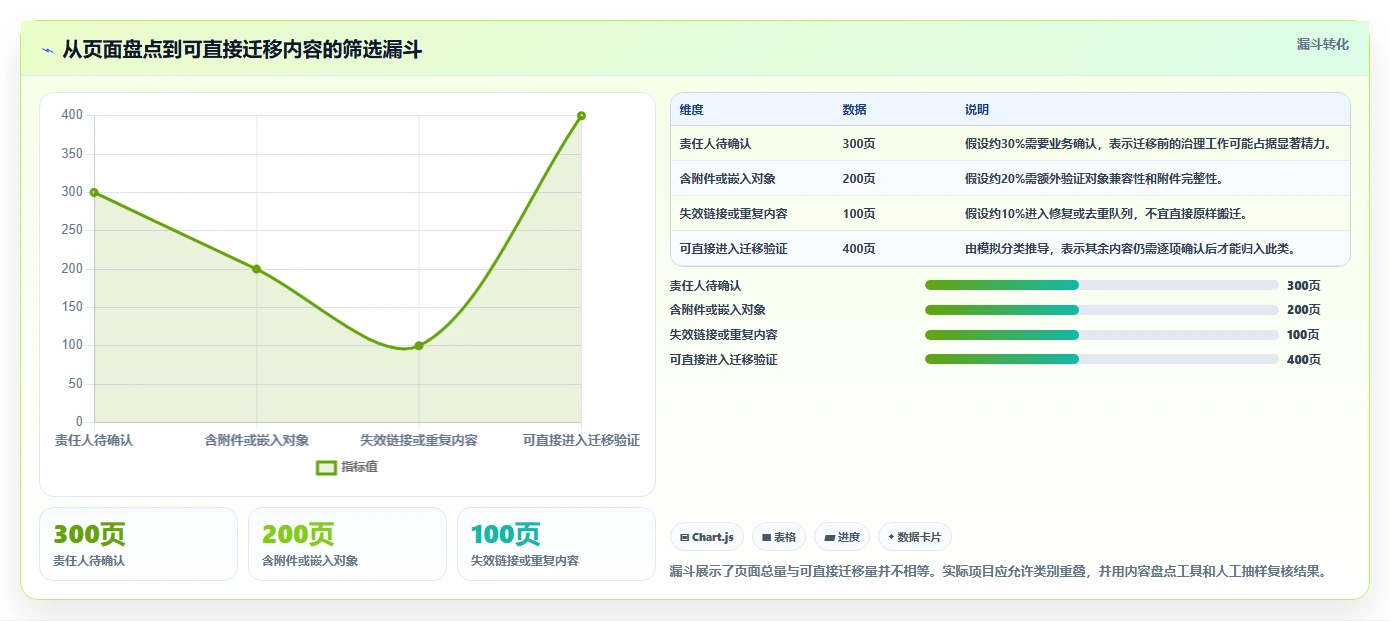This screenshot has width=1390, height=621.
Task: Click the x-axis label 可直接进入迁移验证 on the chart
Action: [x=581, y=440]
